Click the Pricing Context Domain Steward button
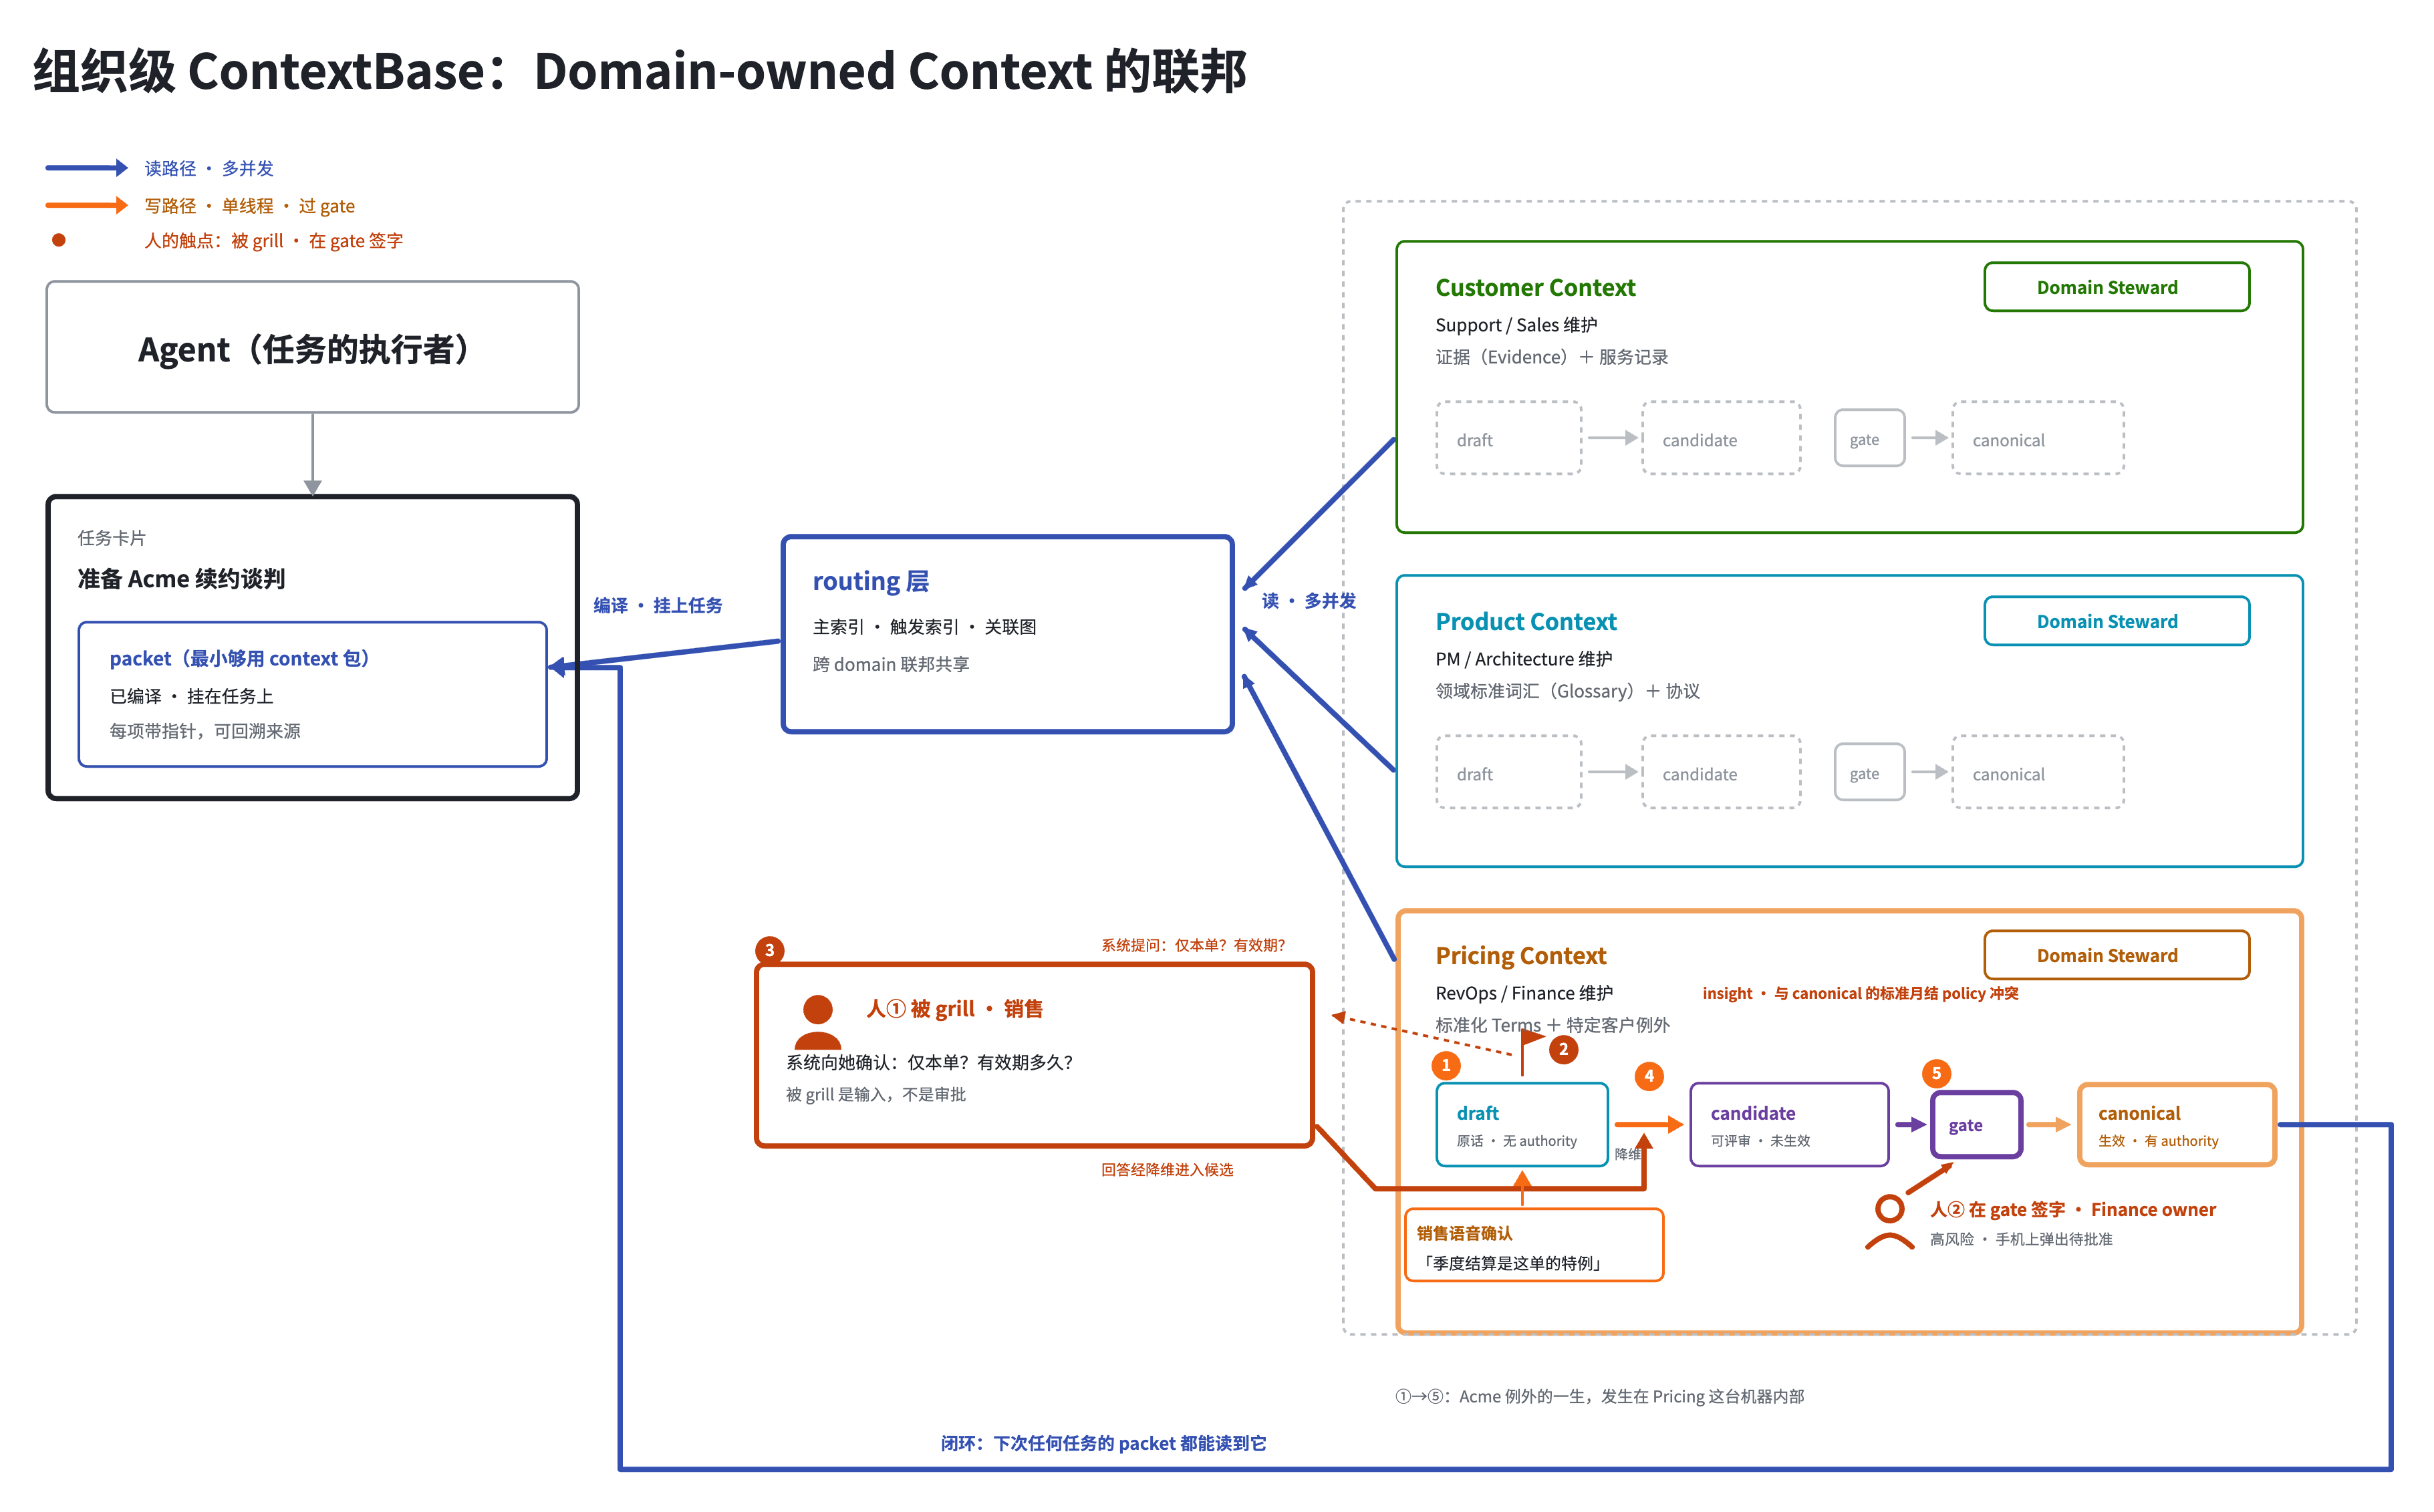 (2116, 955)
